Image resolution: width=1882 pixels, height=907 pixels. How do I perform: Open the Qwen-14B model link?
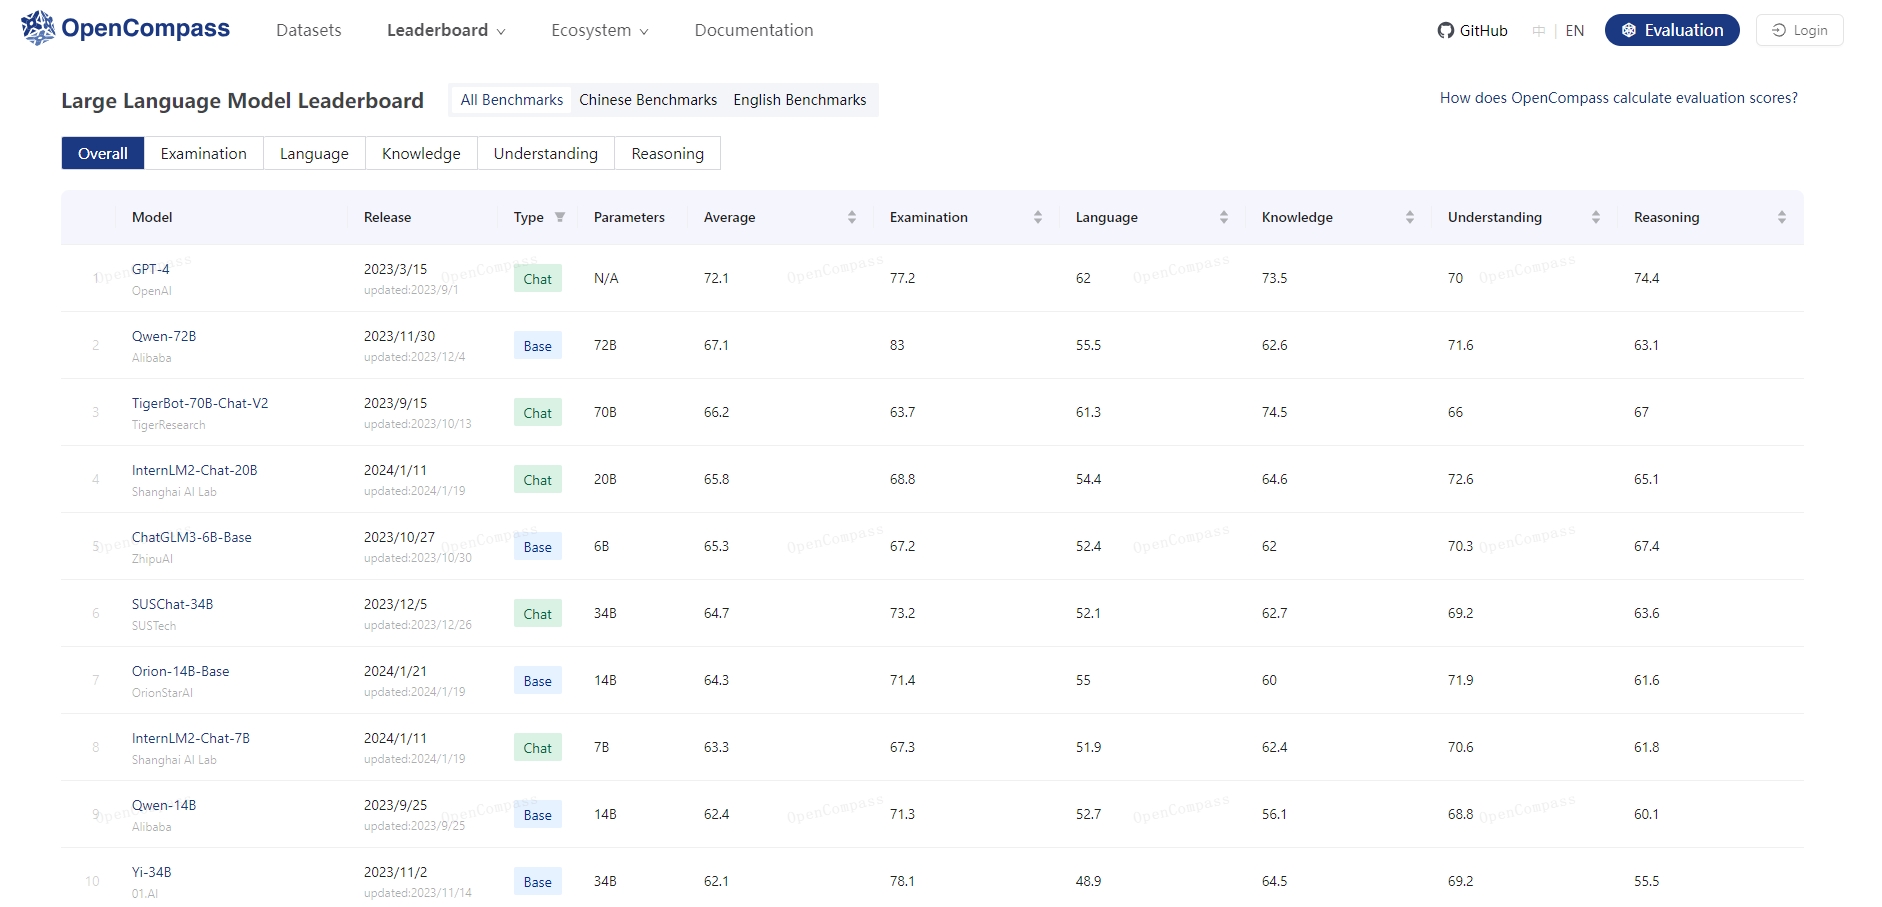coord(164,805)
